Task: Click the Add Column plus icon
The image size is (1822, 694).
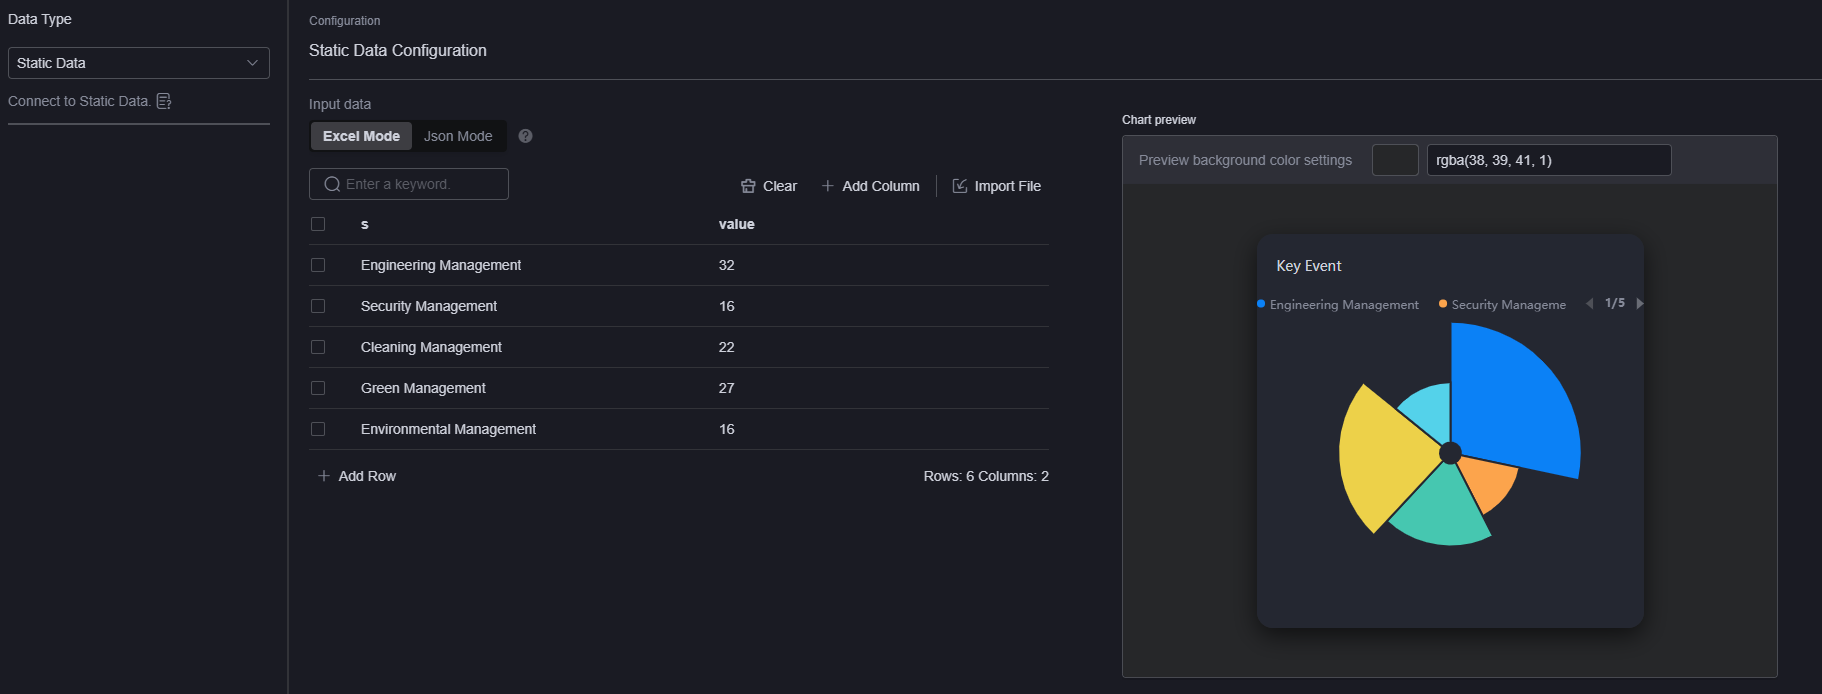Action: click(827, 186)
